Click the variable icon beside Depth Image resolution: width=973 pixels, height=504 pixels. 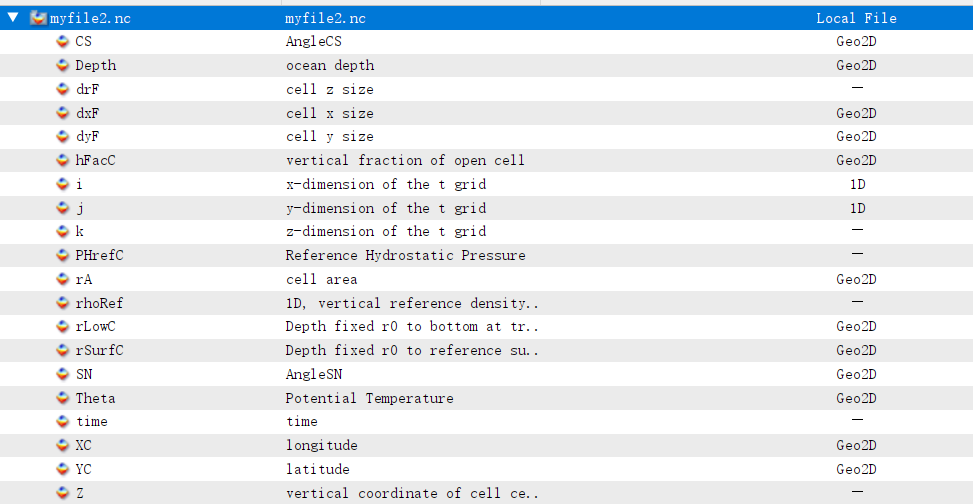coord(63,66)
